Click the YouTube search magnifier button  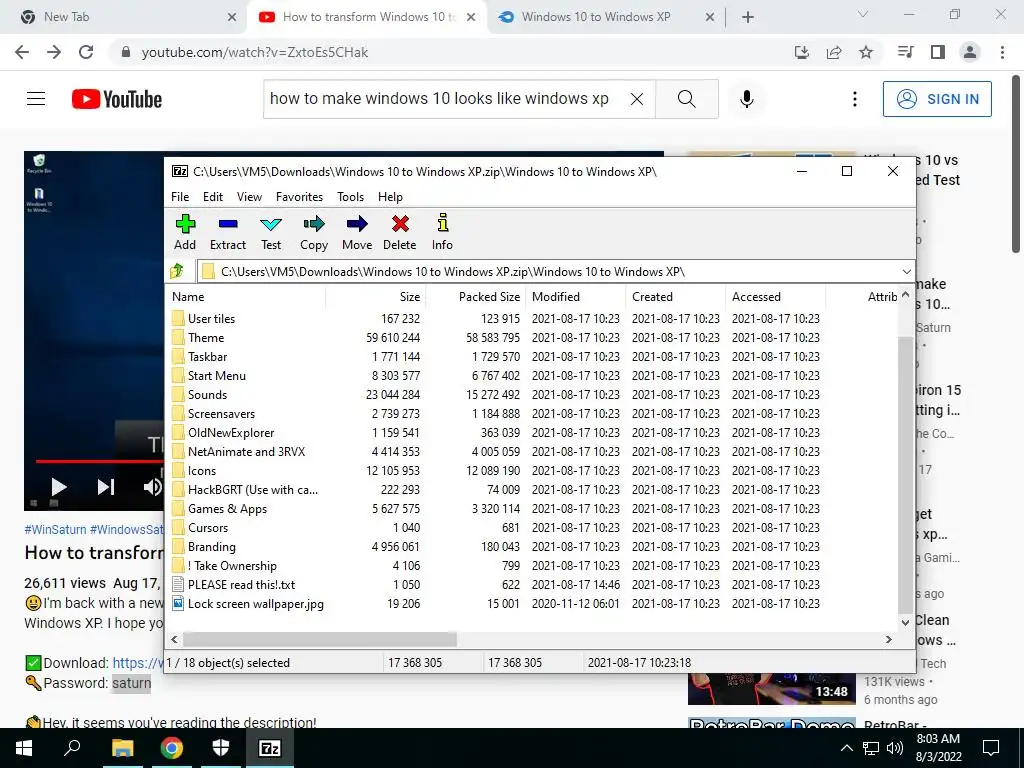(686, 99)
